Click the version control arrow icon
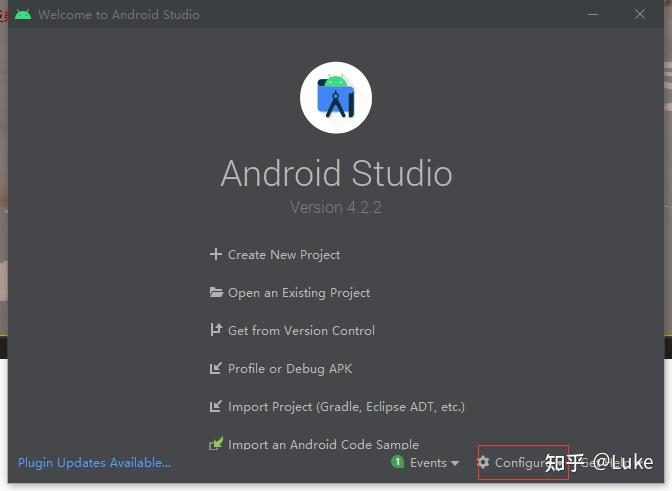This screenshot has width=672, height=491. point(216,329)
